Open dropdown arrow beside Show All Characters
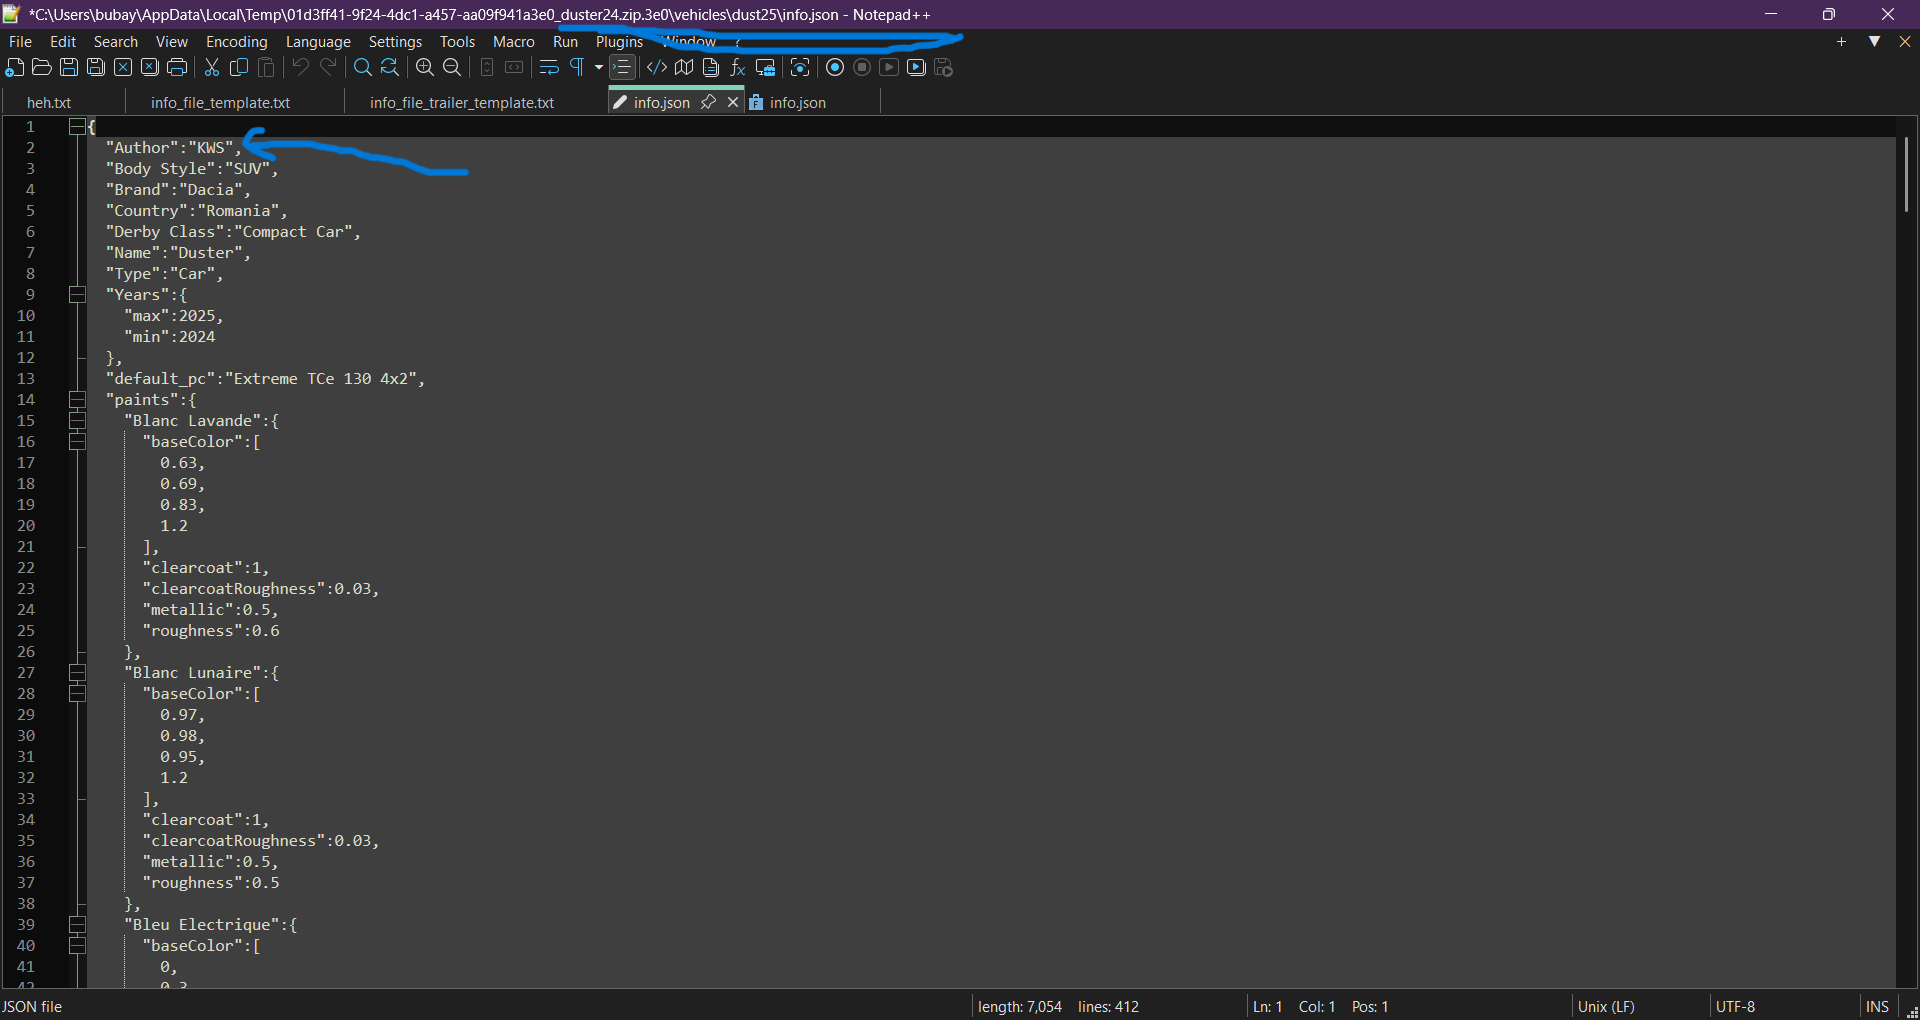This screenshot has width=1920, height=1020. tap(599, 68)
